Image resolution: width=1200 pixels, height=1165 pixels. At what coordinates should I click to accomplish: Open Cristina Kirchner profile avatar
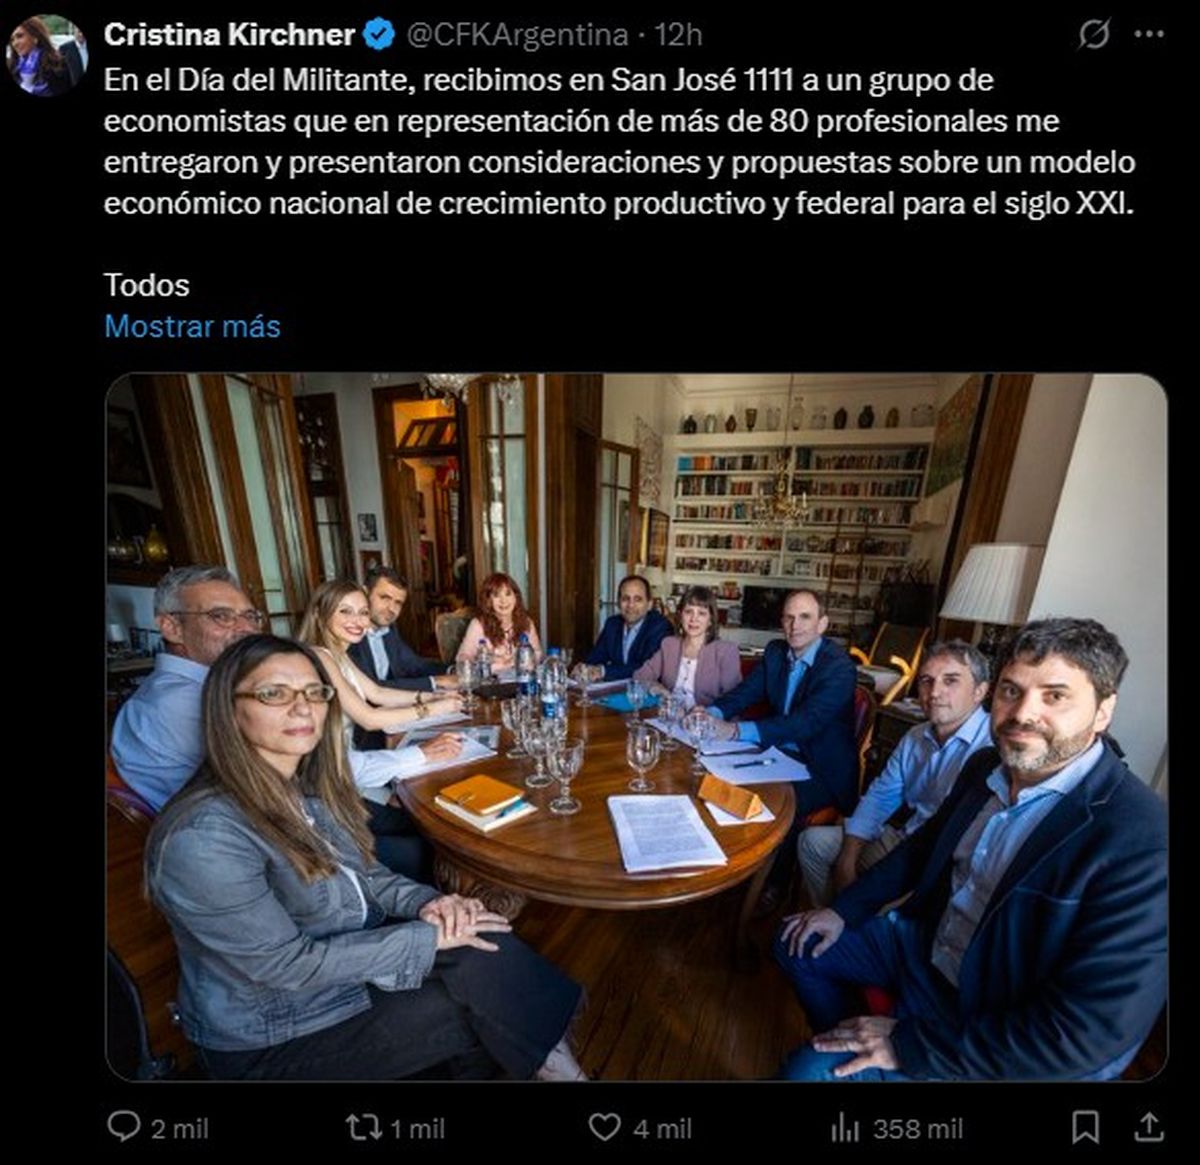pyautogui.click(x=46, y=55)
